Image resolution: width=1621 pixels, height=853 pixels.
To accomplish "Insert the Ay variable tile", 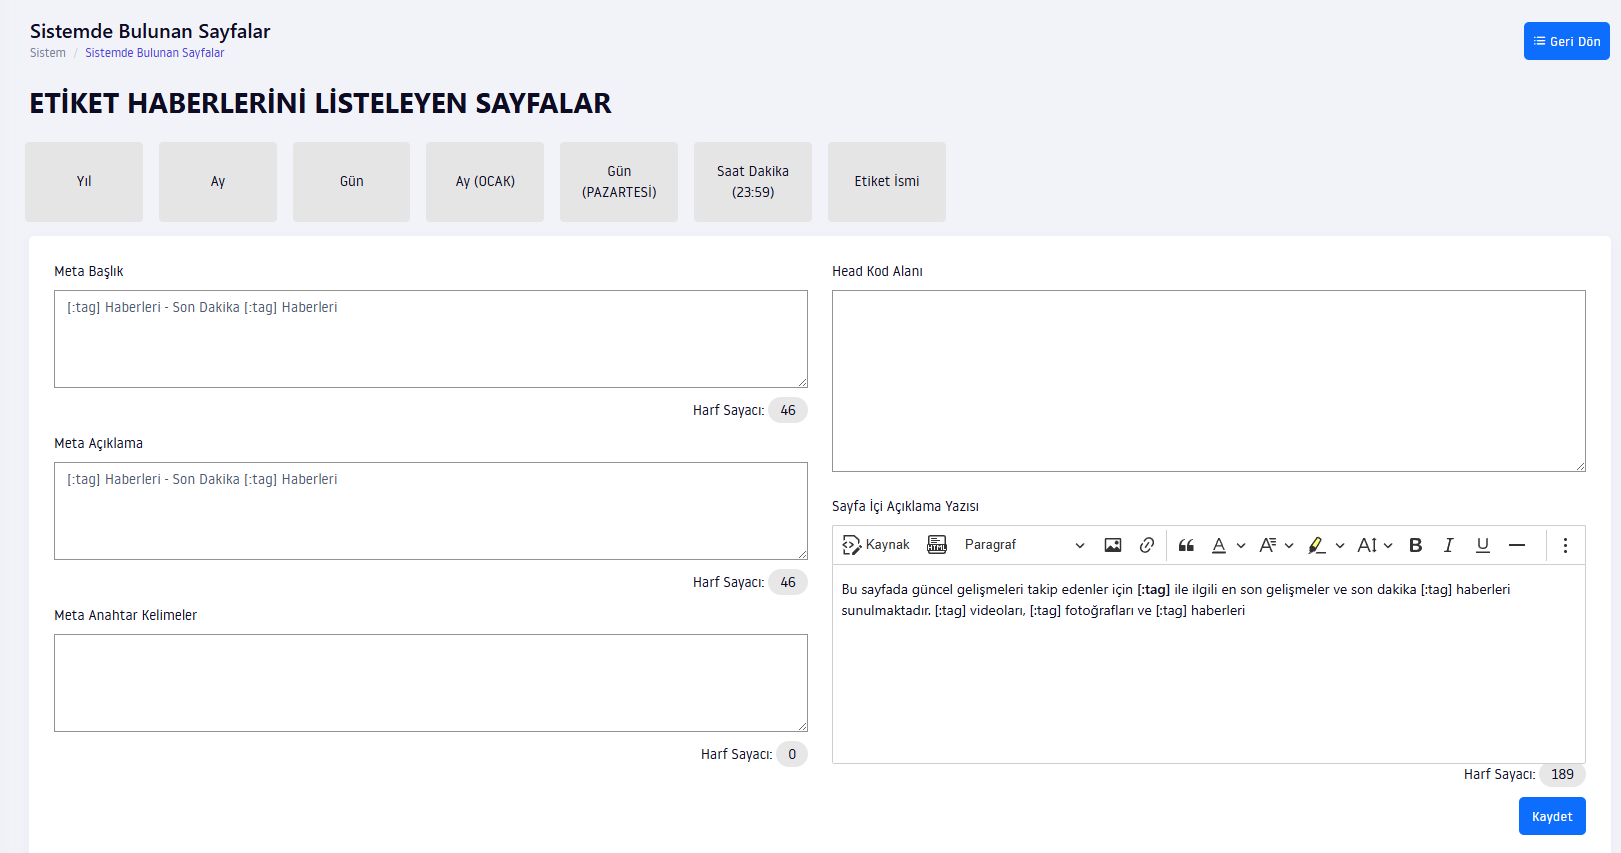I will [218, 181].
